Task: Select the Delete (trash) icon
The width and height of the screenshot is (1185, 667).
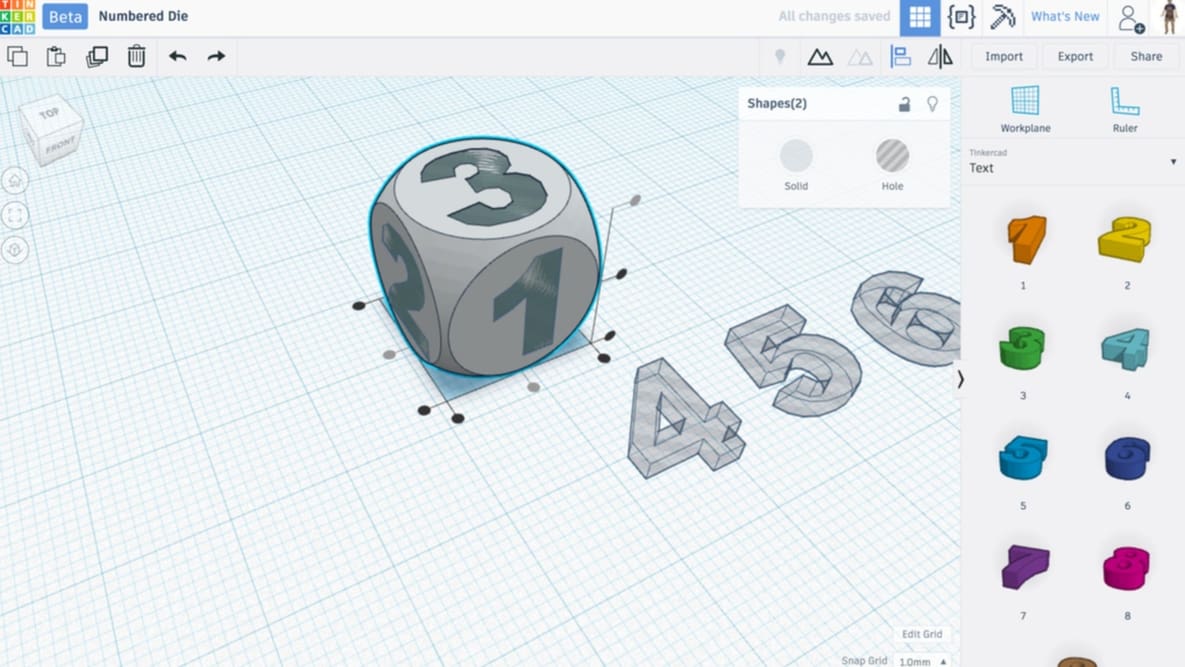Action: pos(136,56)
